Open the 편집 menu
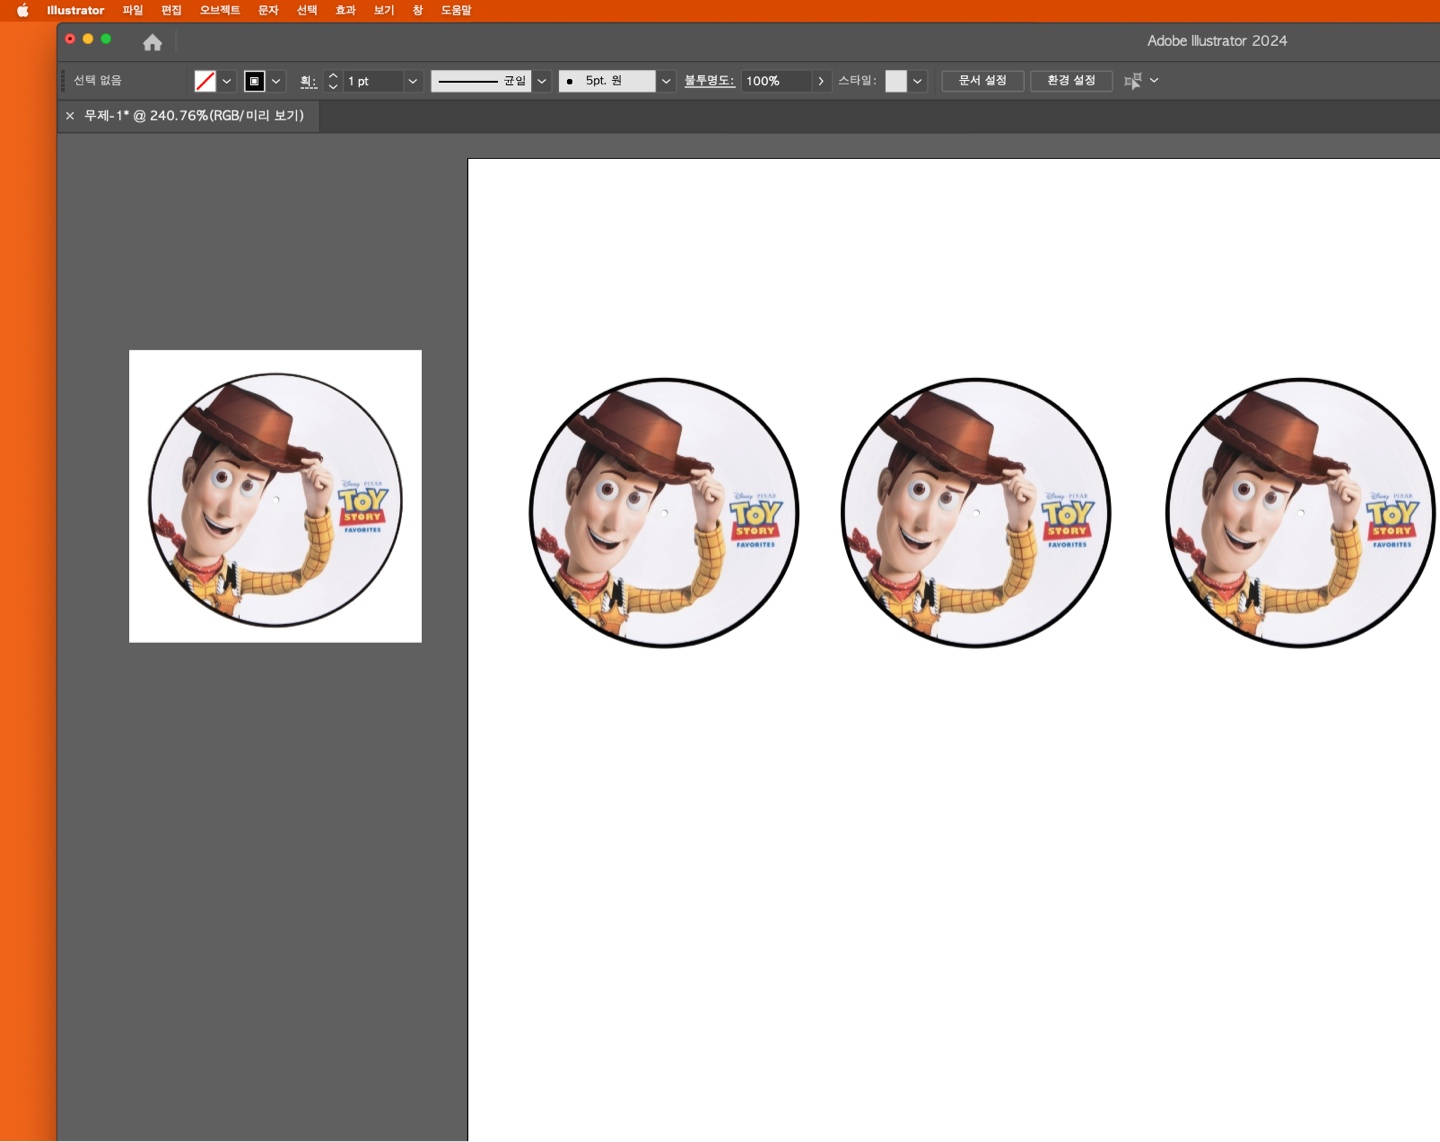This screenshot has height=1142, width=1440. [172, 10]
